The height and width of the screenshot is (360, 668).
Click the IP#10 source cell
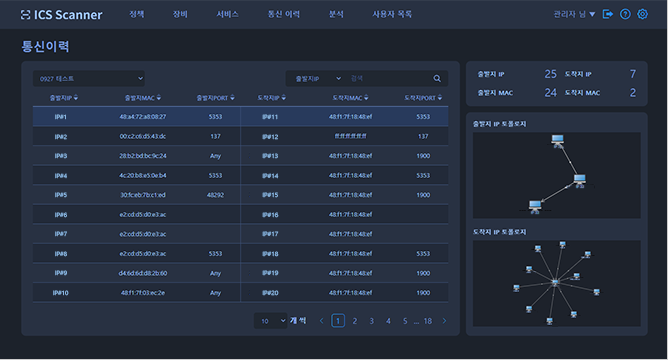60,293
